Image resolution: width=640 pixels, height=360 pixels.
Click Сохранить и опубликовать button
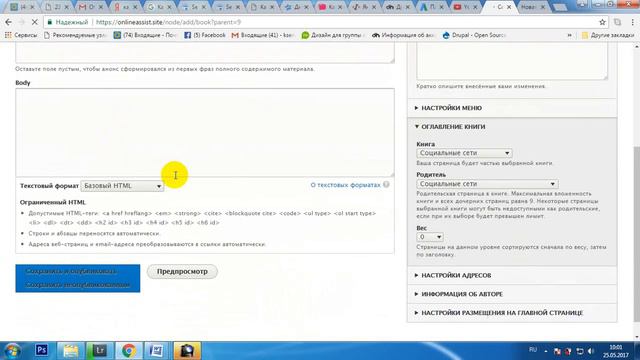[x=71, y=271]
